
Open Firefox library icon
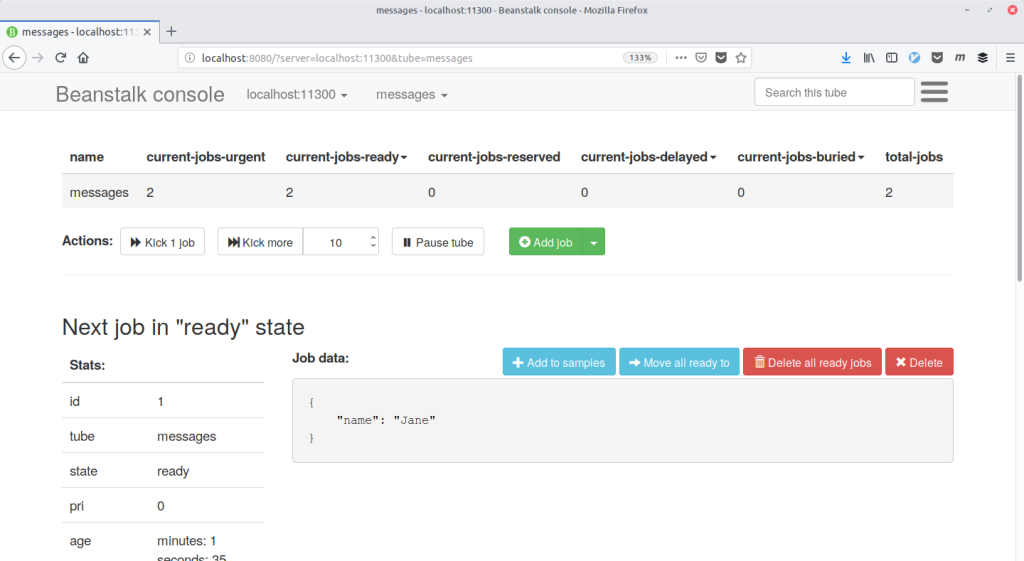(x=869, y=57)
